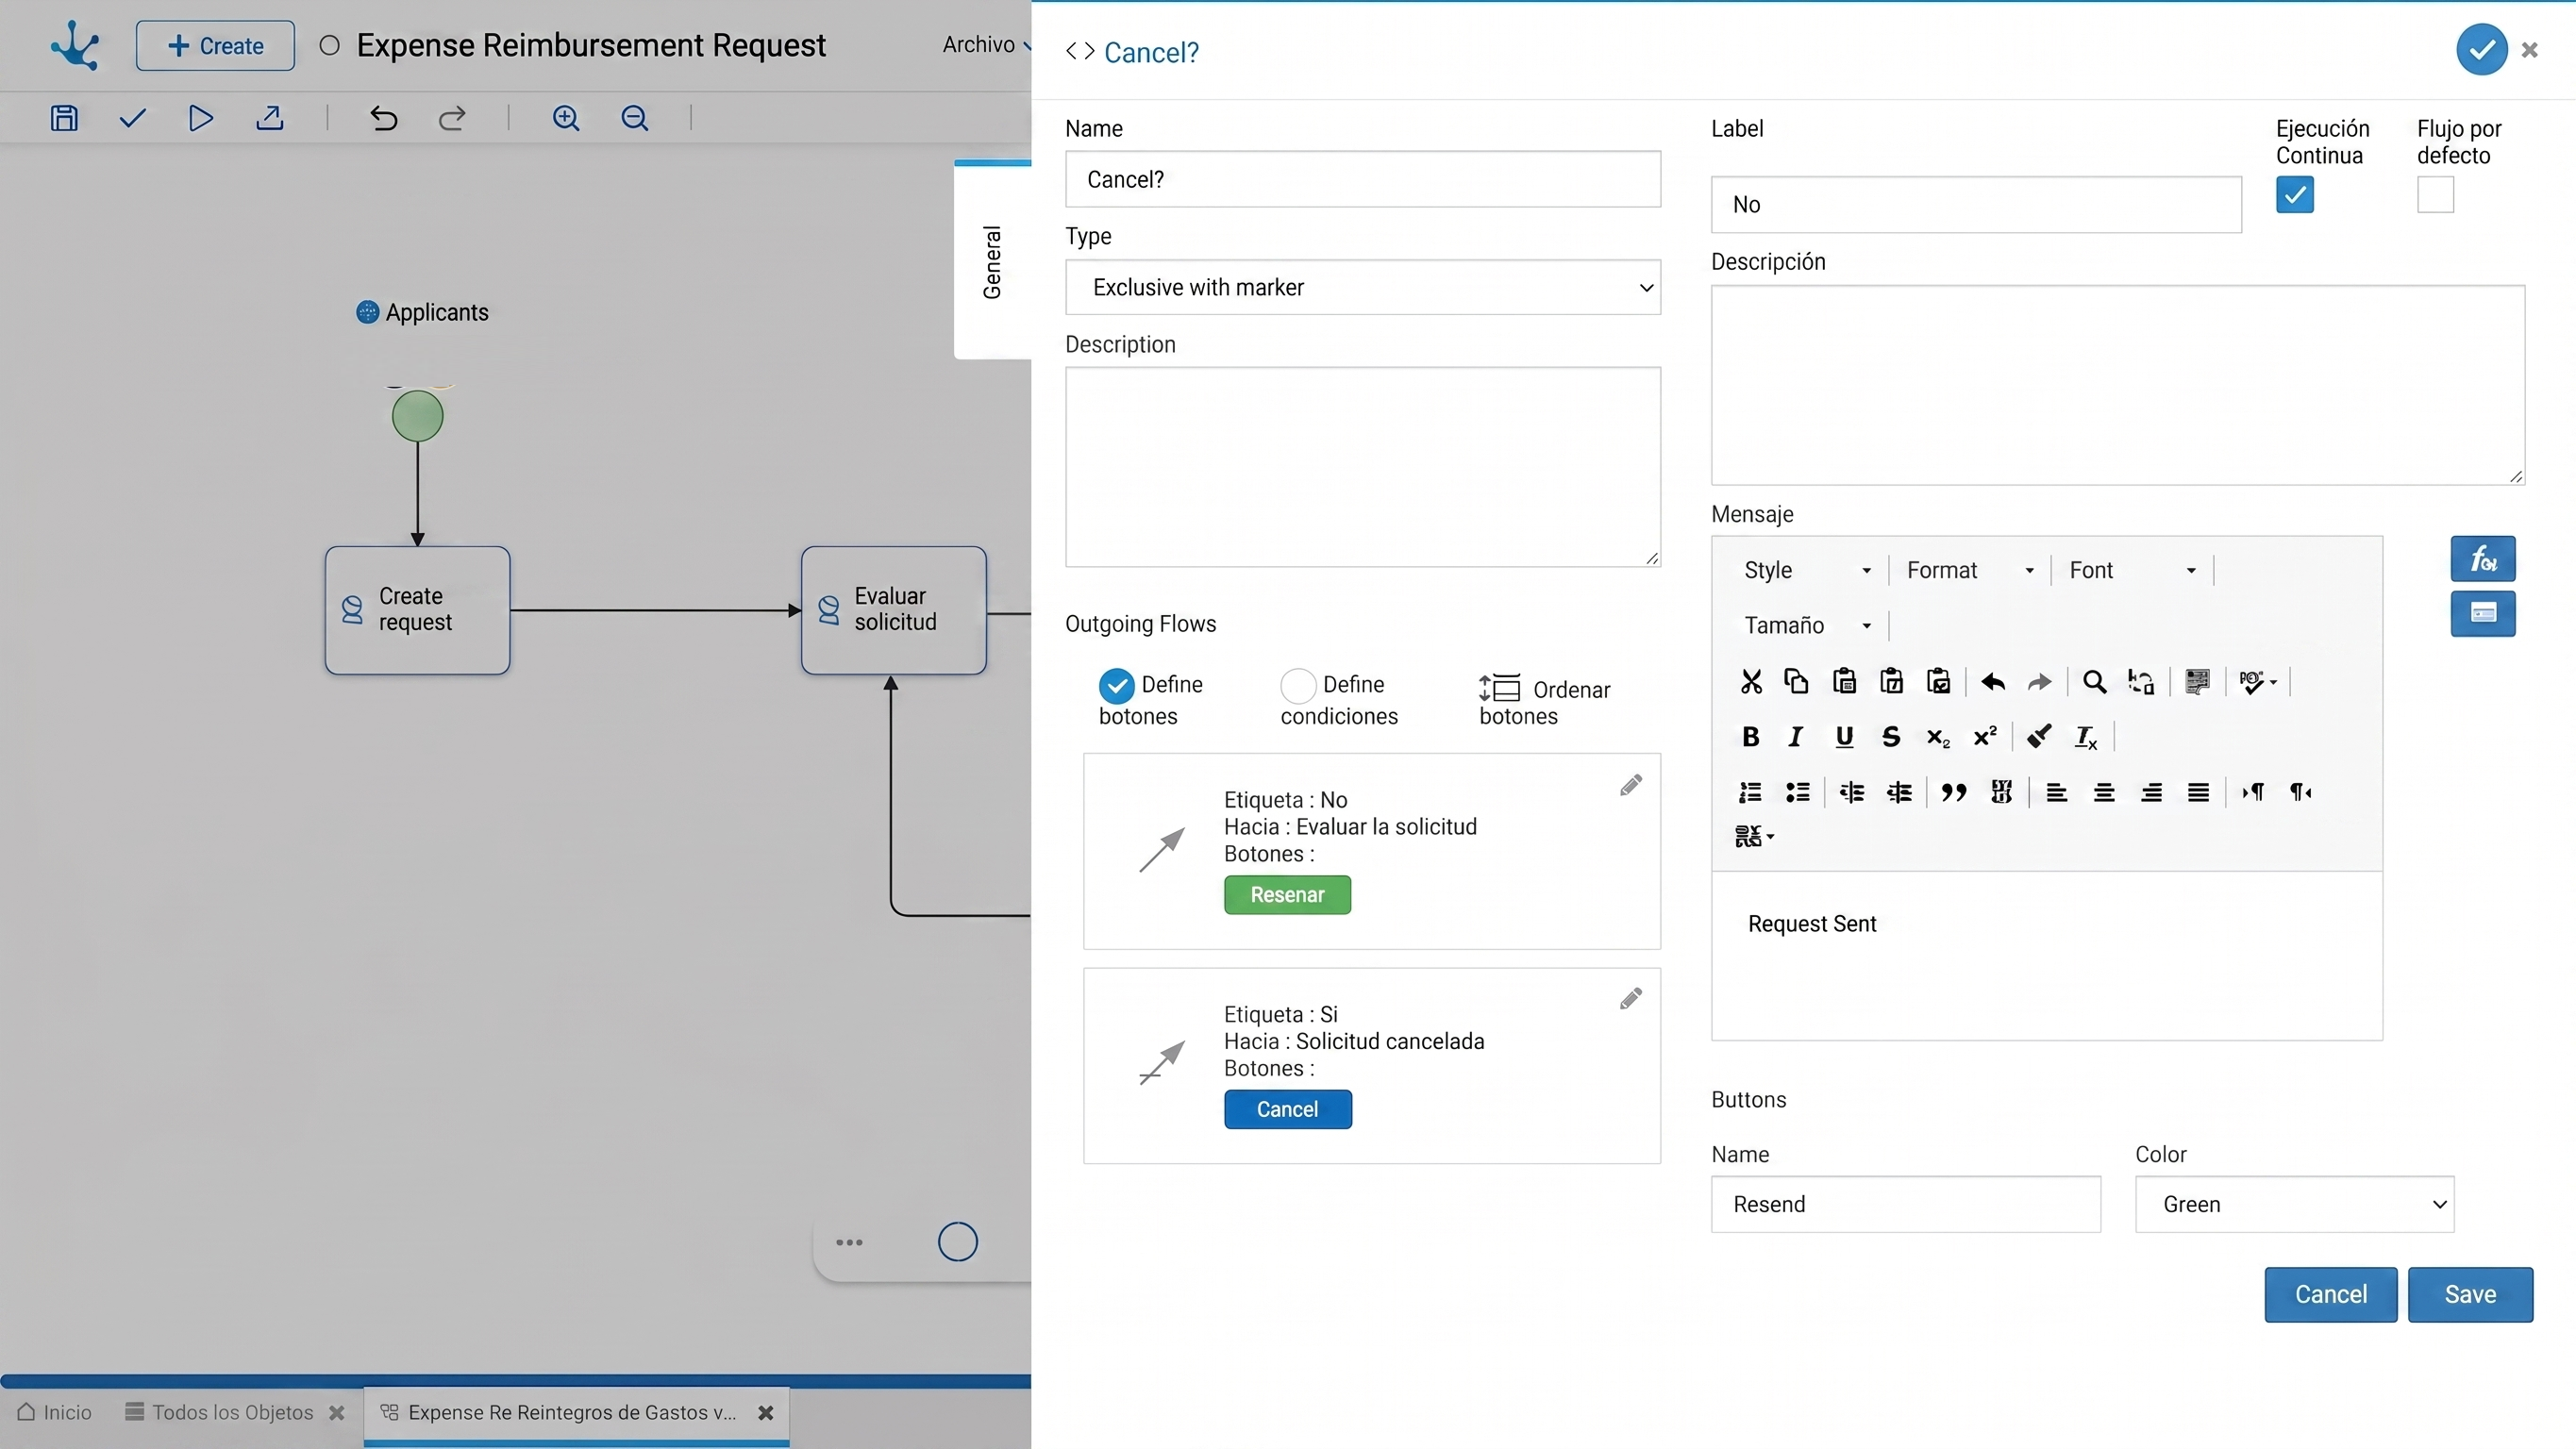This screenshot has width=2576, height=1449.
Task: Edit the 'Etiqueta : Si' flow with pencil icon
Action: (1630, 999)
